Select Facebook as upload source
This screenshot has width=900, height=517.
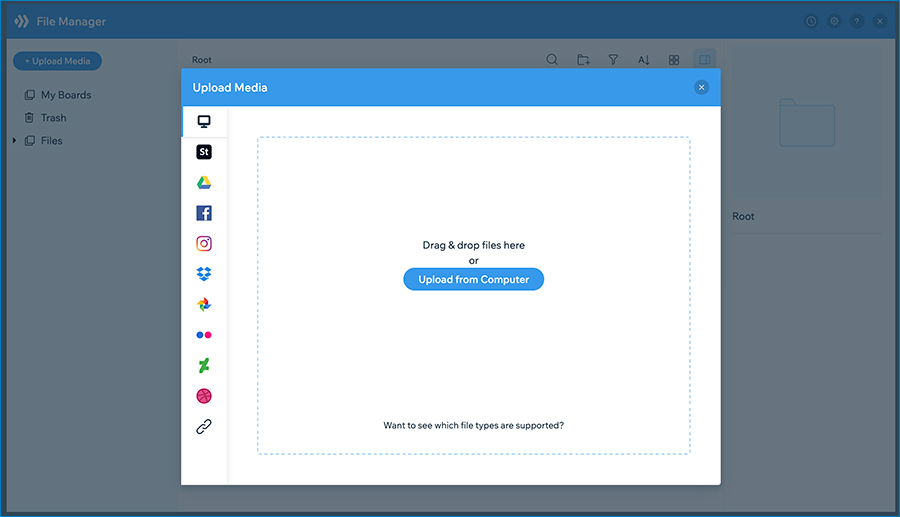[x=204, y=213]
